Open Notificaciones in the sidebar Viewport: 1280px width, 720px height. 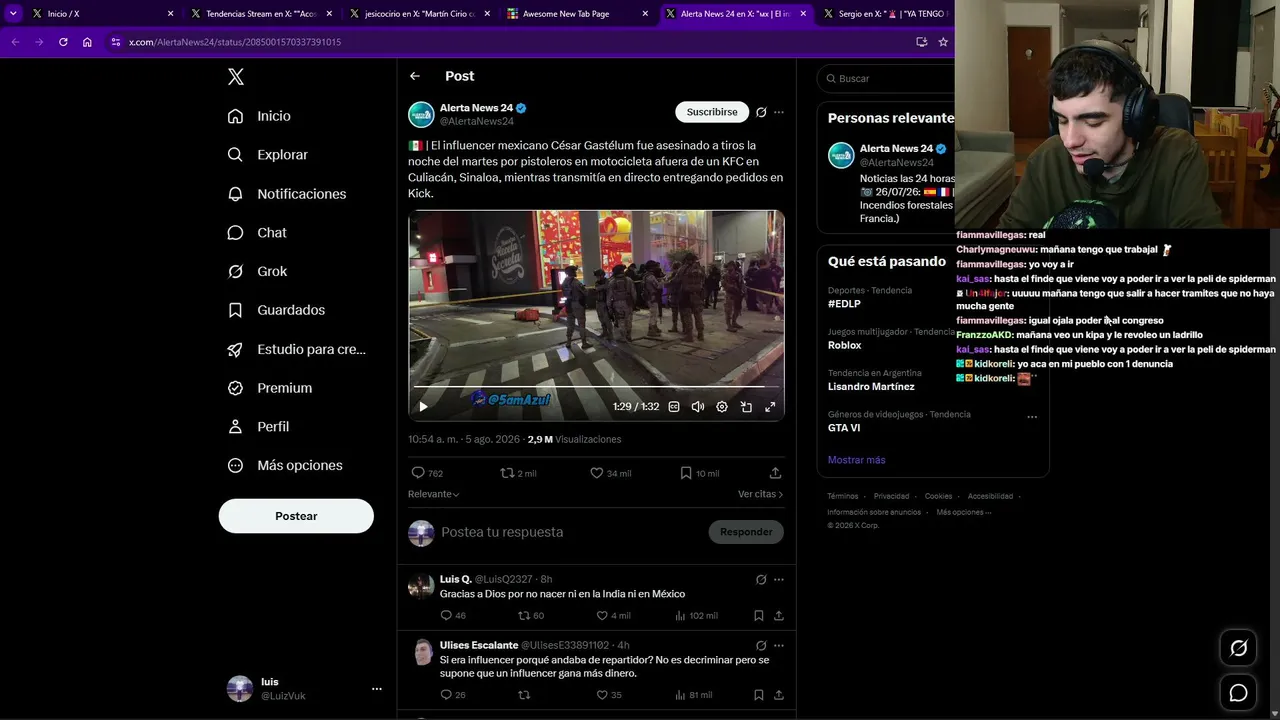[287, 194]
